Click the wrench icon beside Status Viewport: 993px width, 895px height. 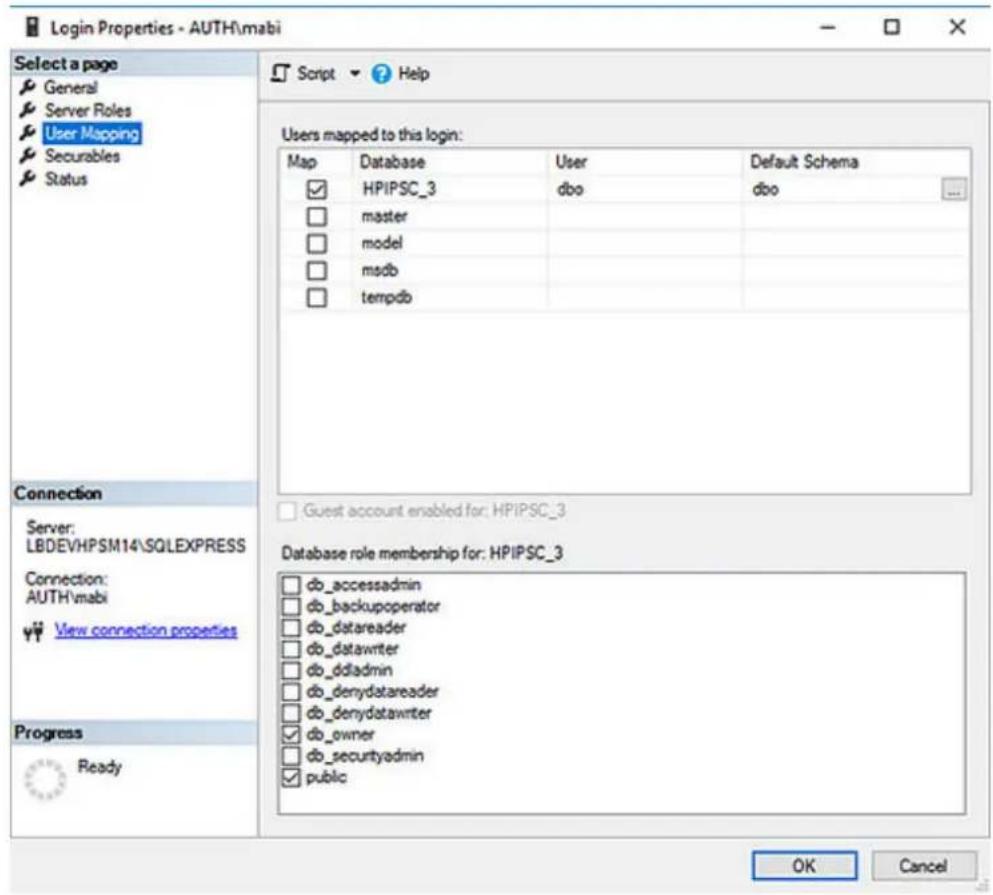[x=27, y=179]
